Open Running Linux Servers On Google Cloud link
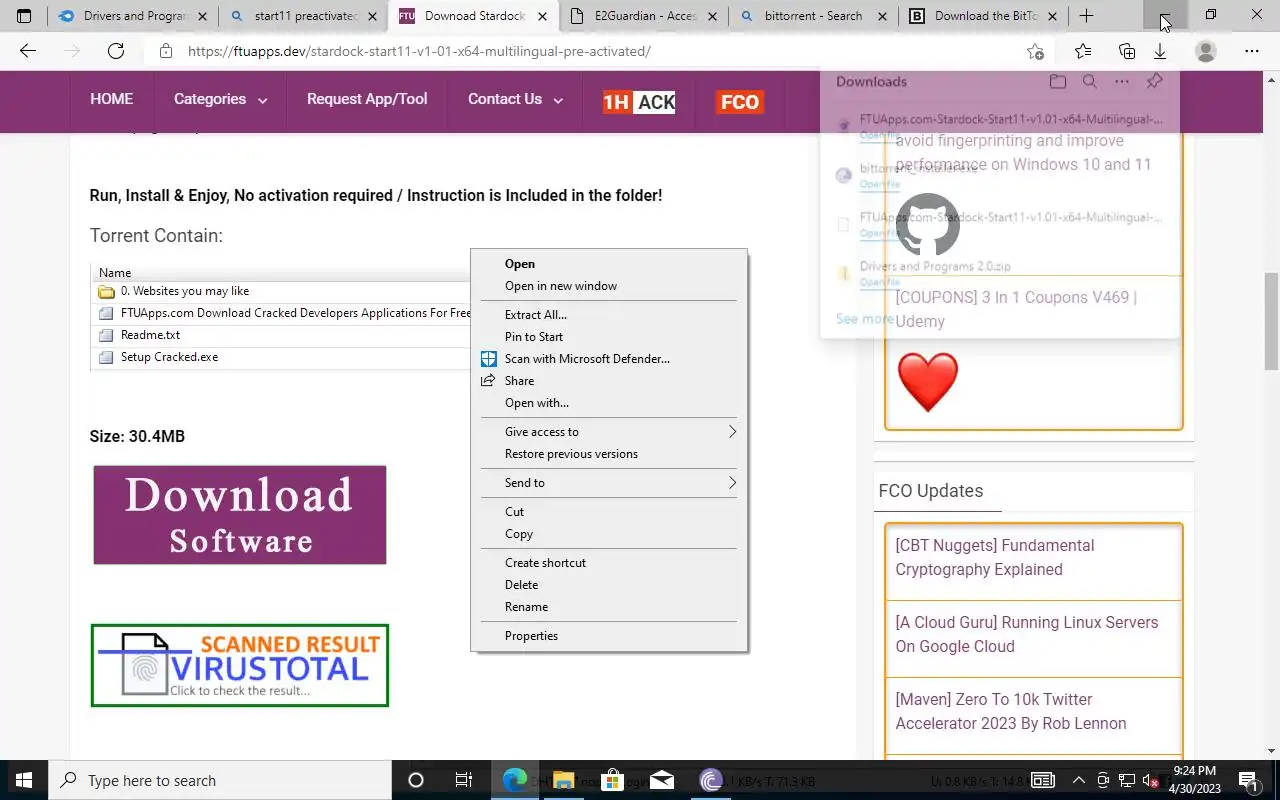Viewport: 1280px width, 800px height. 1027,634
